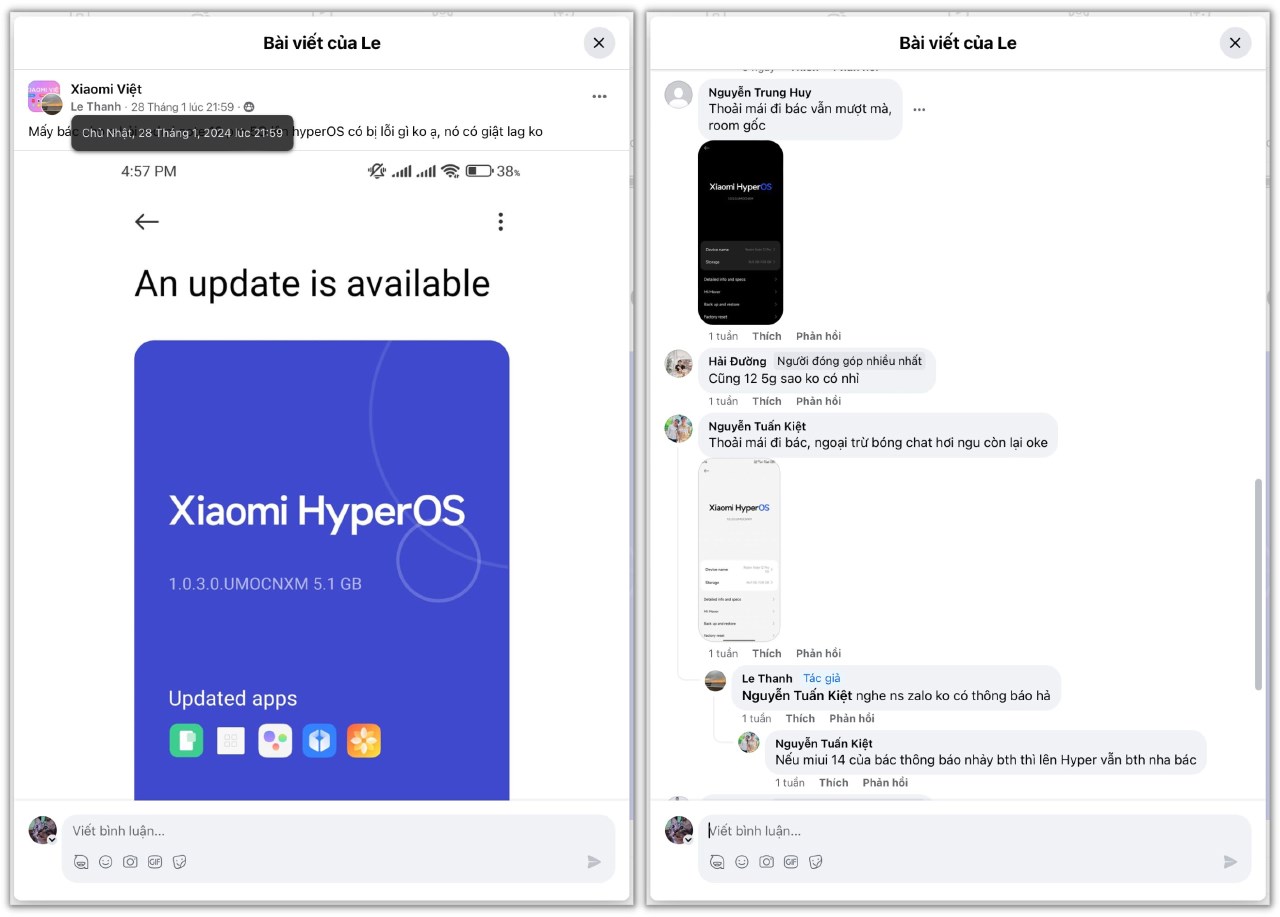Add GIF in left comment box
Viewport: 1280px width, 917px height.
(x=155, y=862)
